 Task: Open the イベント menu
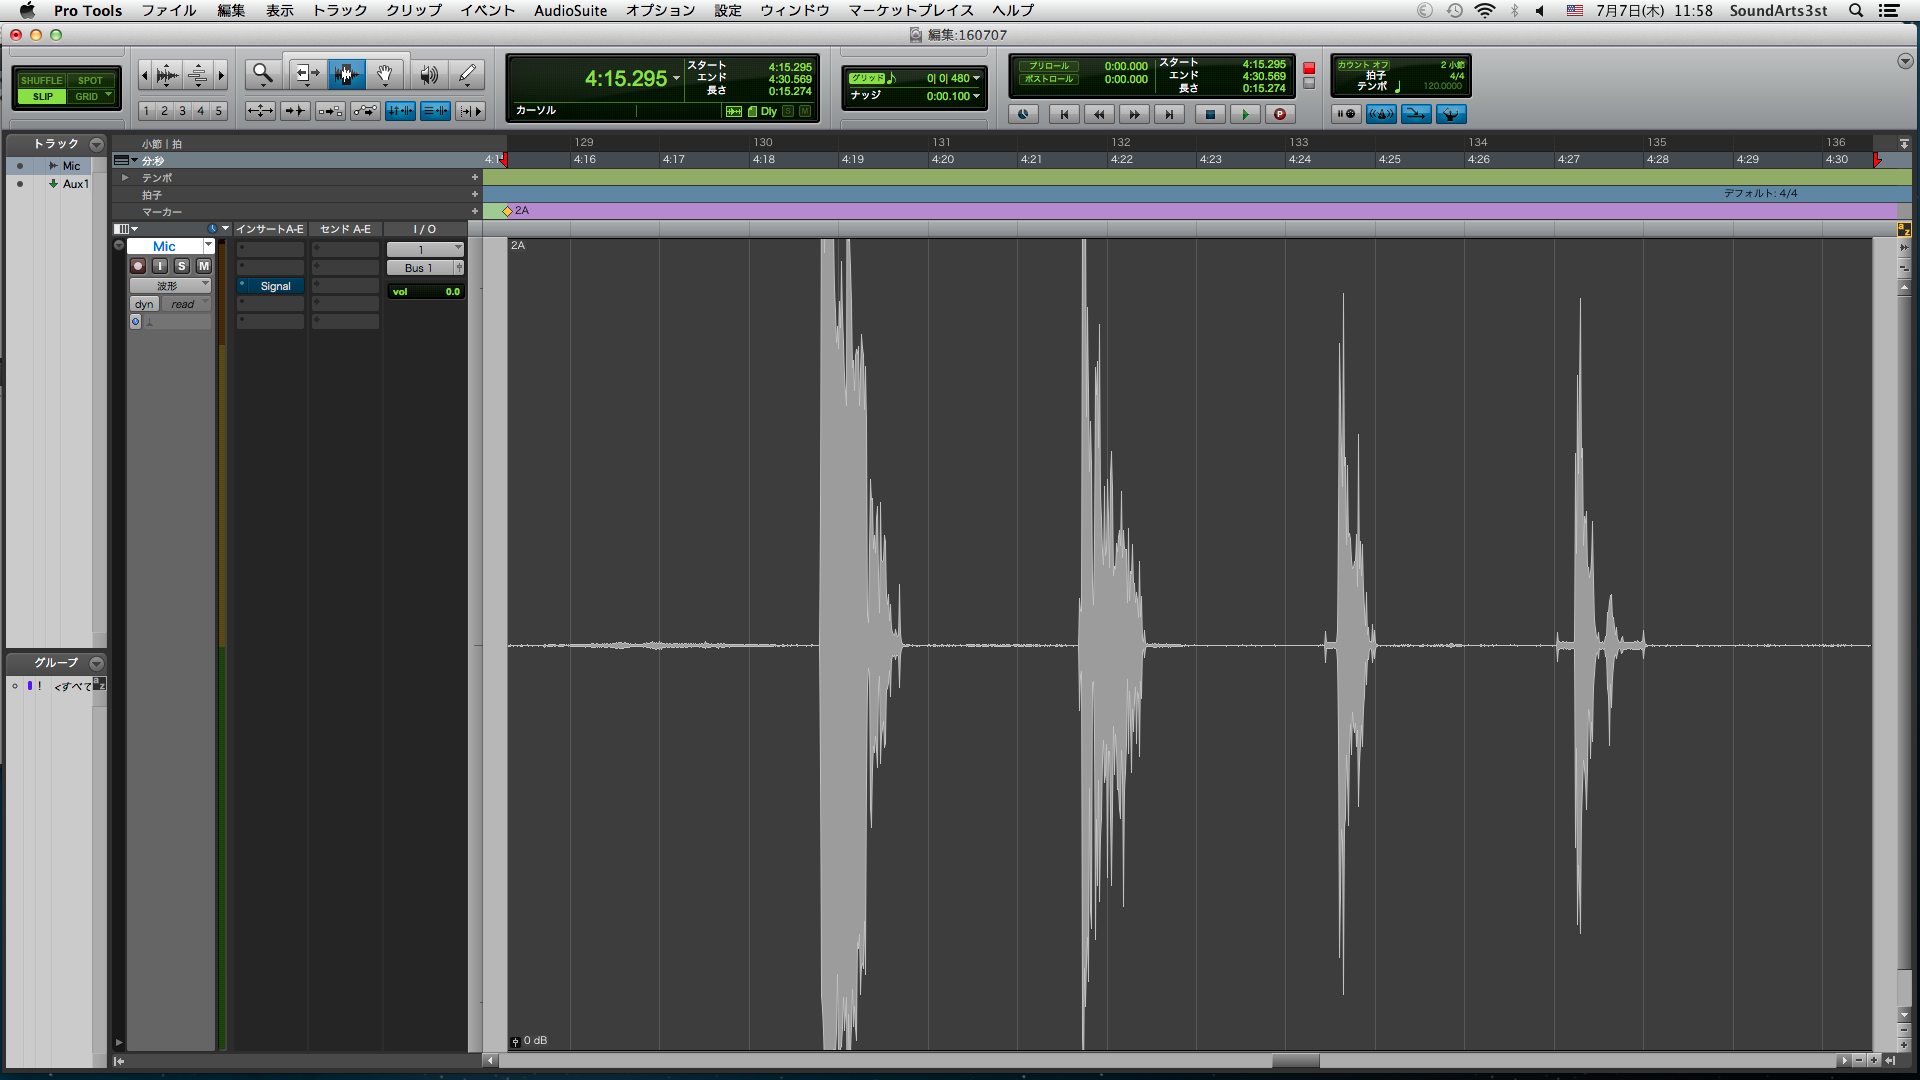point(488,10)
